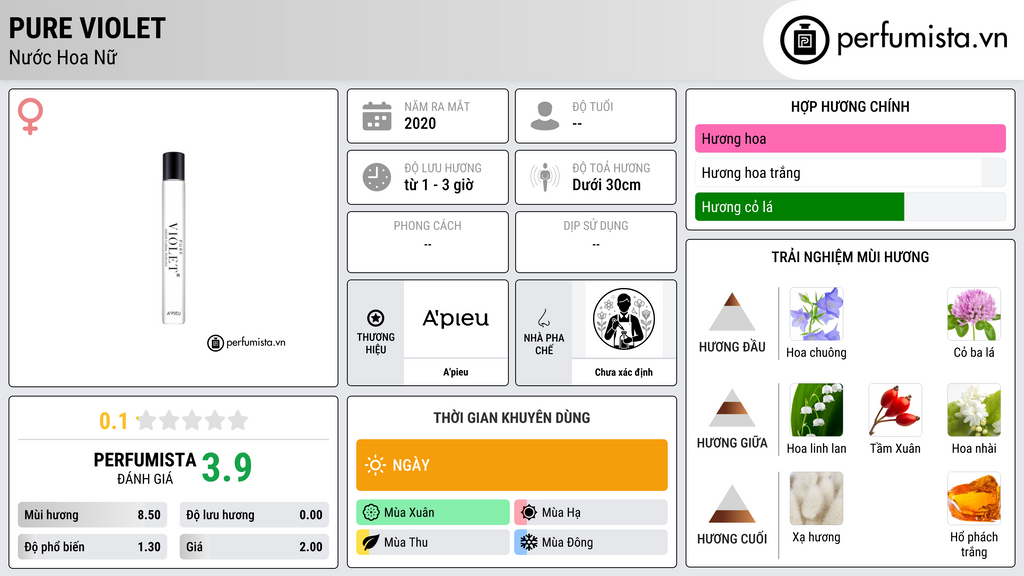The width and height of the screenshot is (1024, 576).
Task: Select the Hổ phách trắng amber image
Action: (x=974, y=499)
